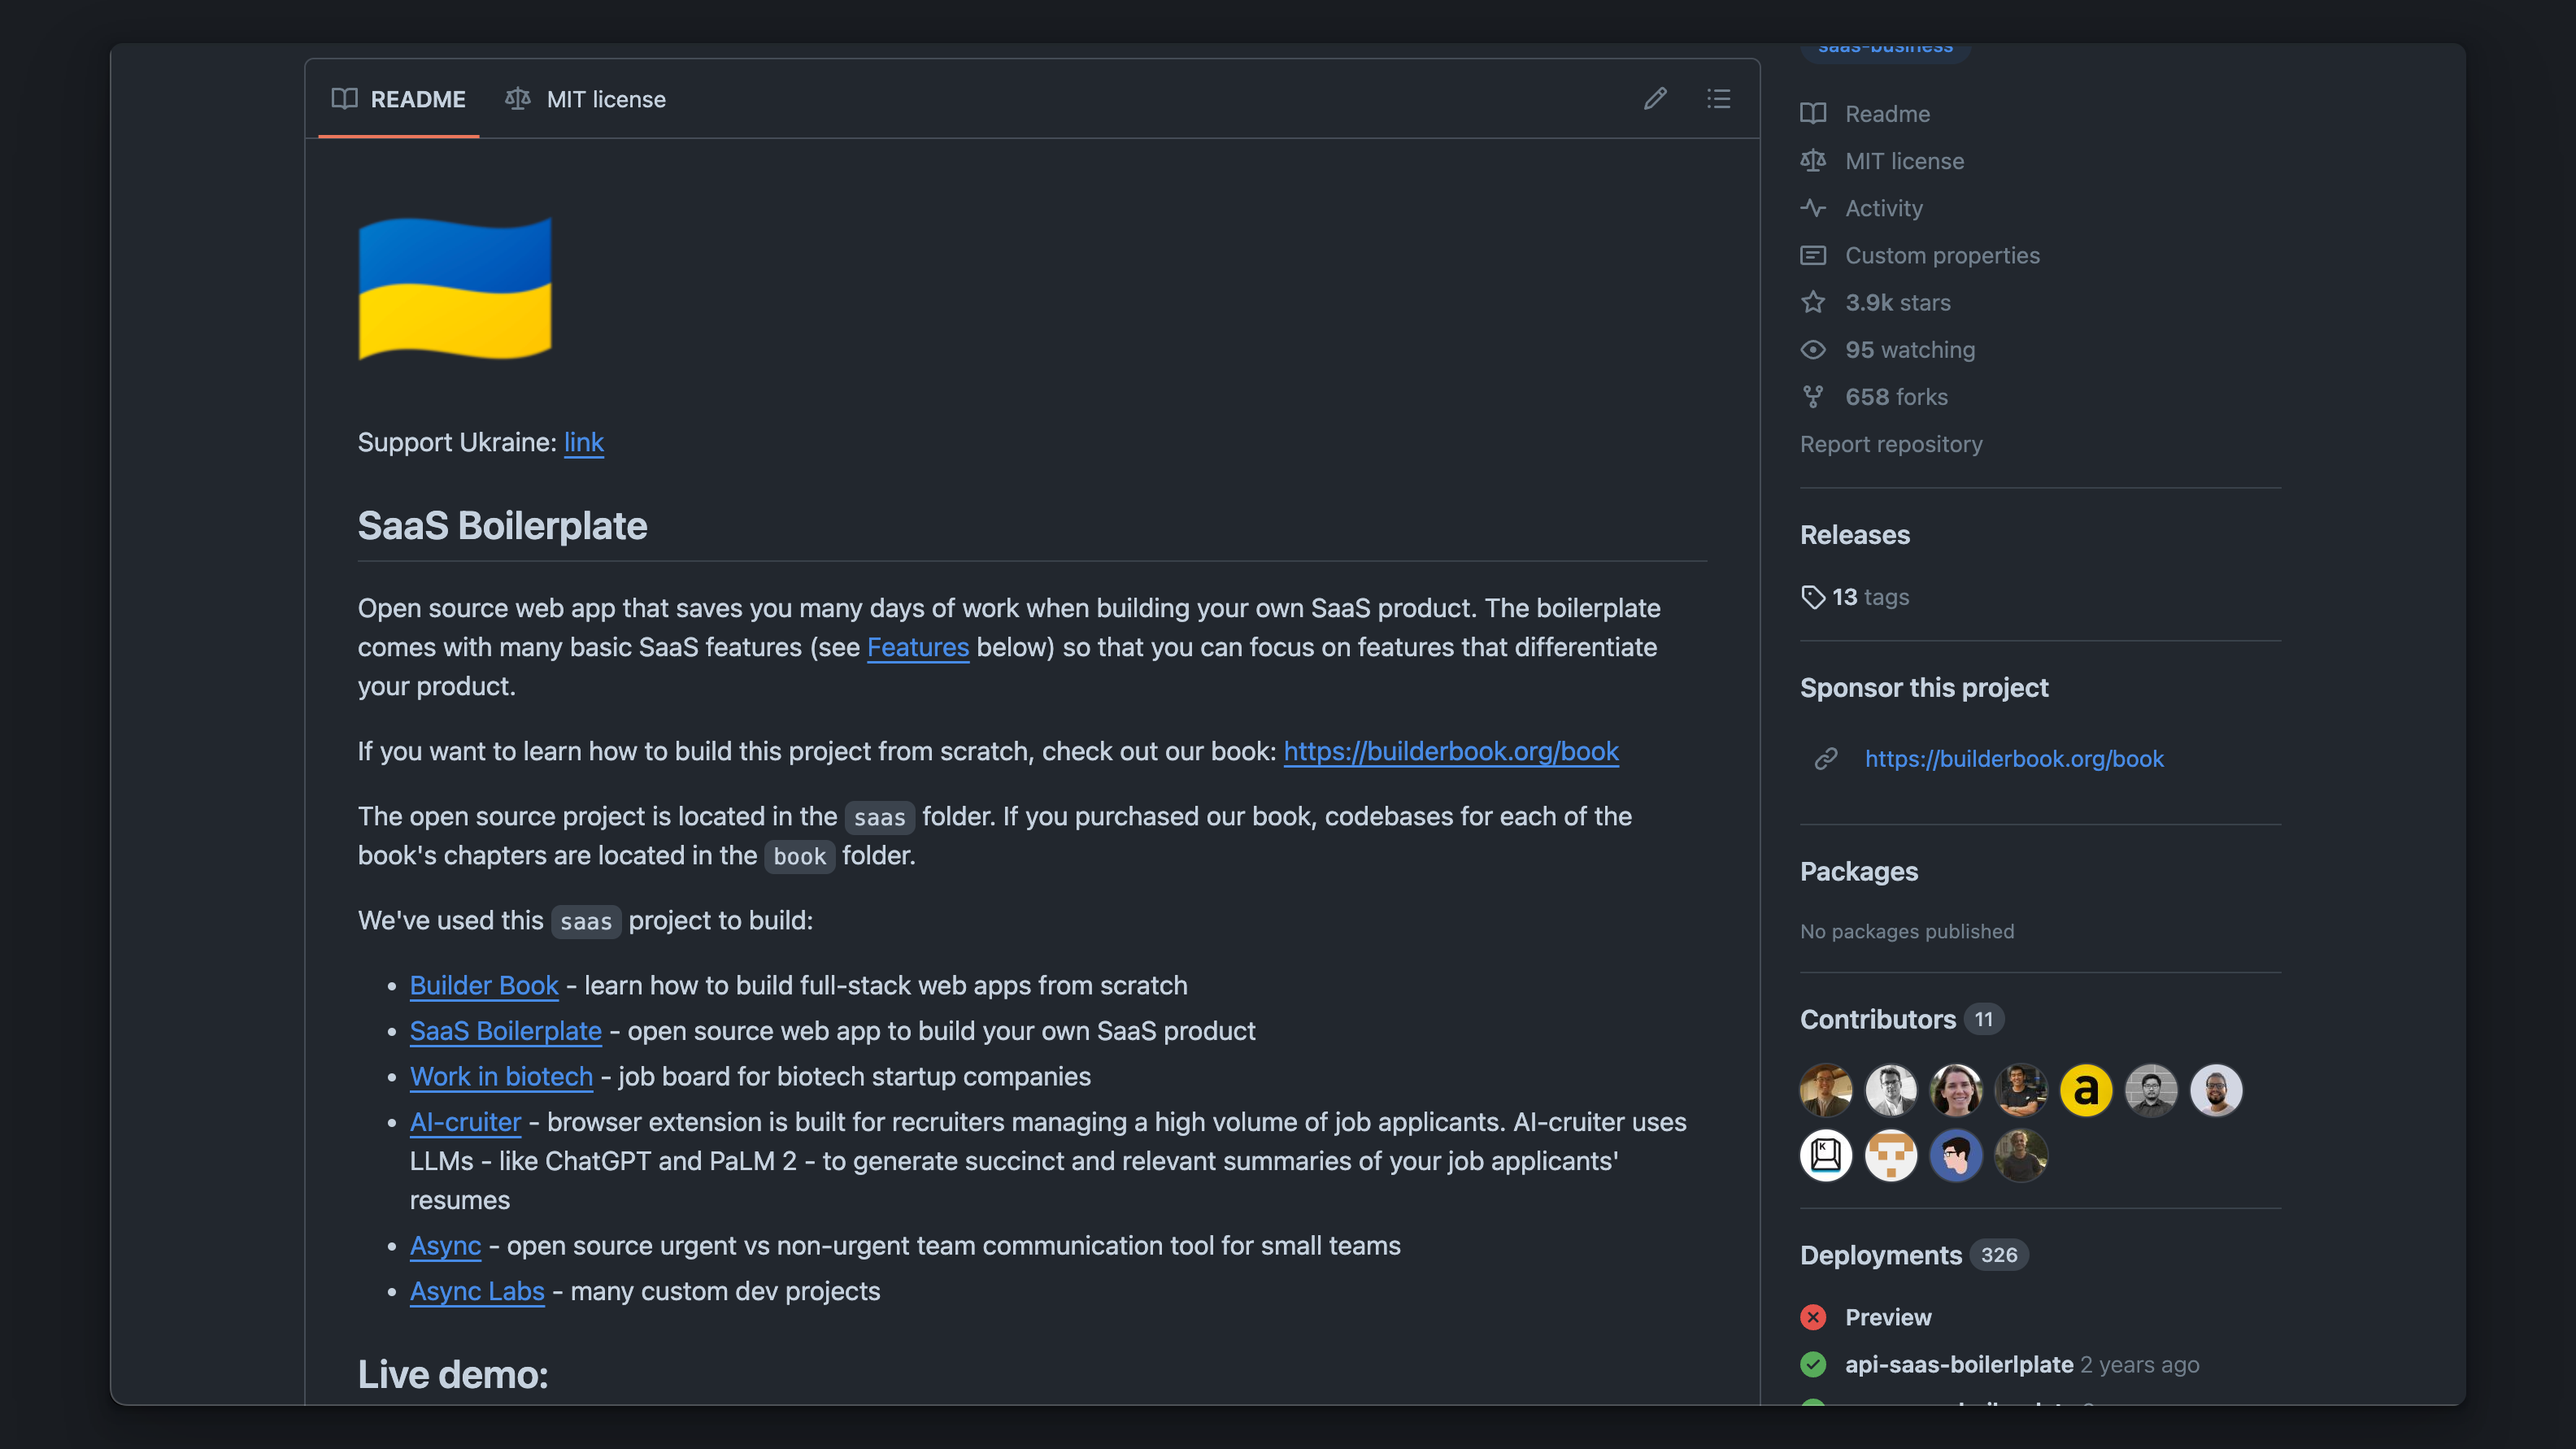Click the chain link icon under Sponsor

1826,759
